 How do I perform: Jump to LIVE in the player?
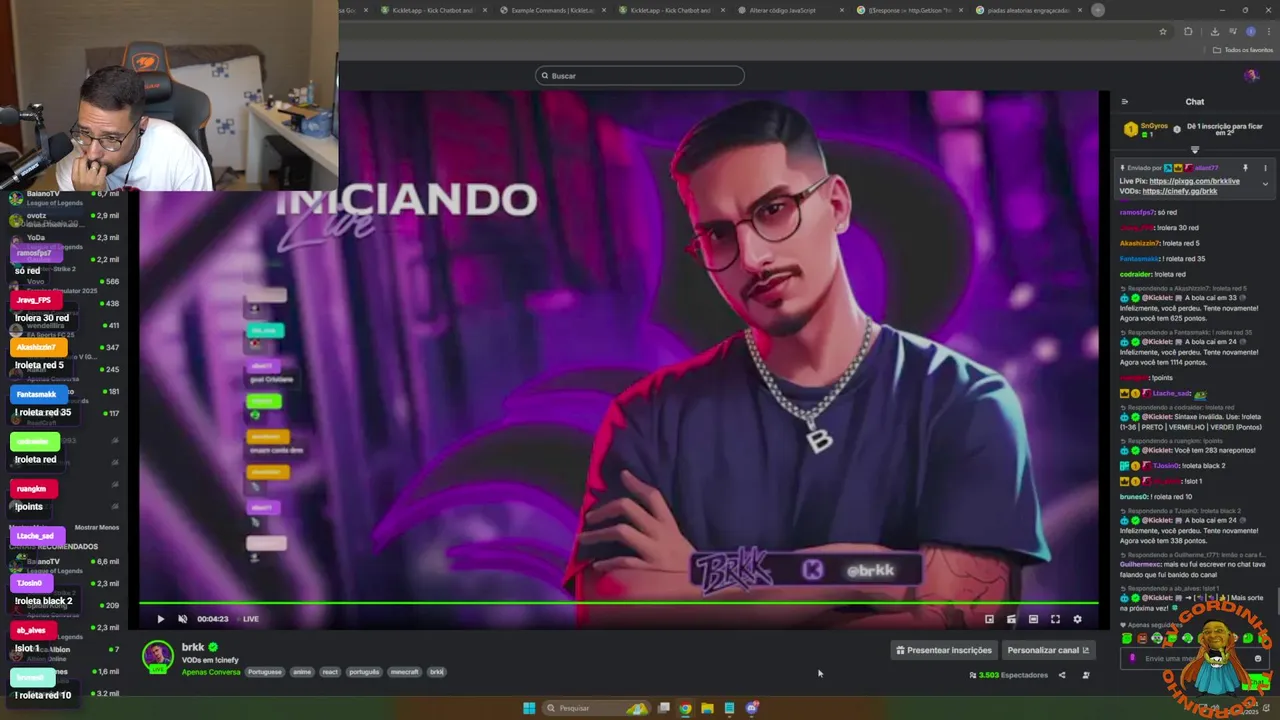[251, 619]
